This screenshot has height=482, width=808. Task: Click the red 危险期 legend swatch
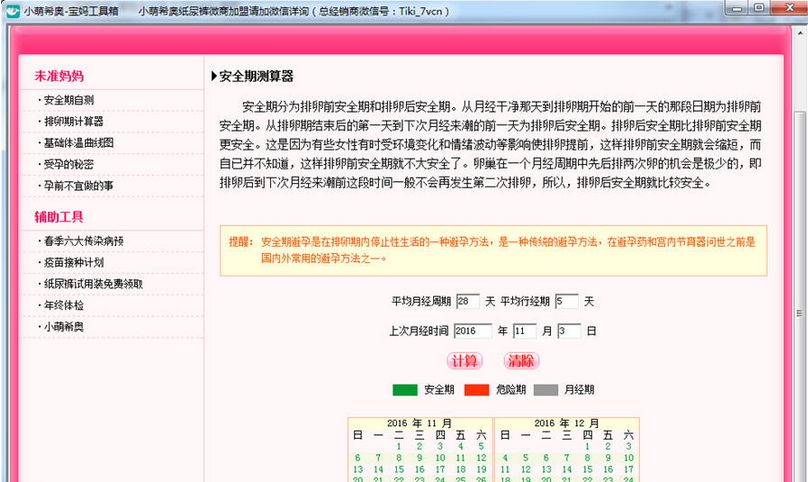coord(477,390)
